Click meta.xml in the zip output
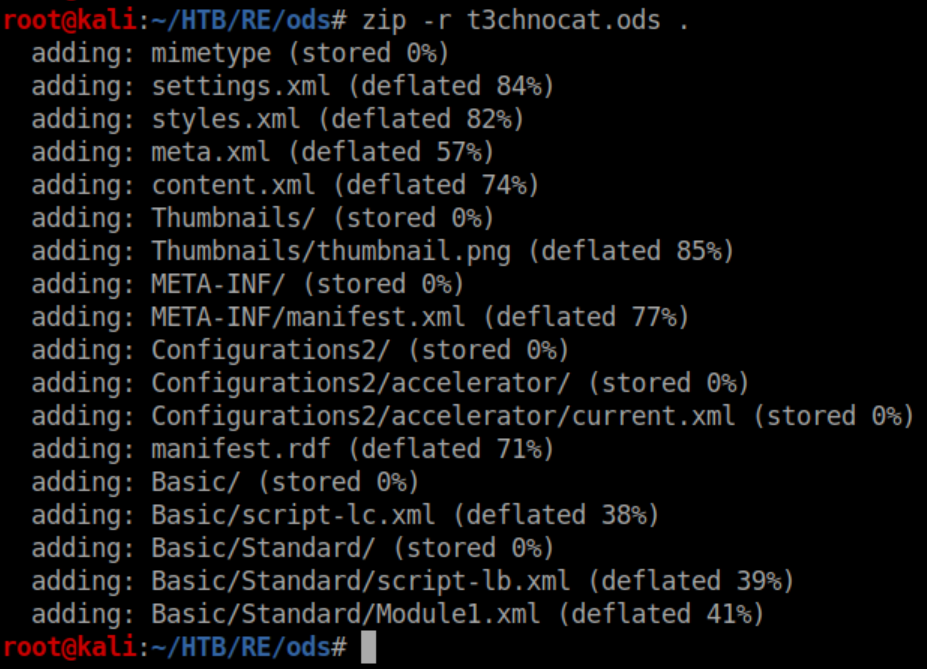 tap(210, 152)
